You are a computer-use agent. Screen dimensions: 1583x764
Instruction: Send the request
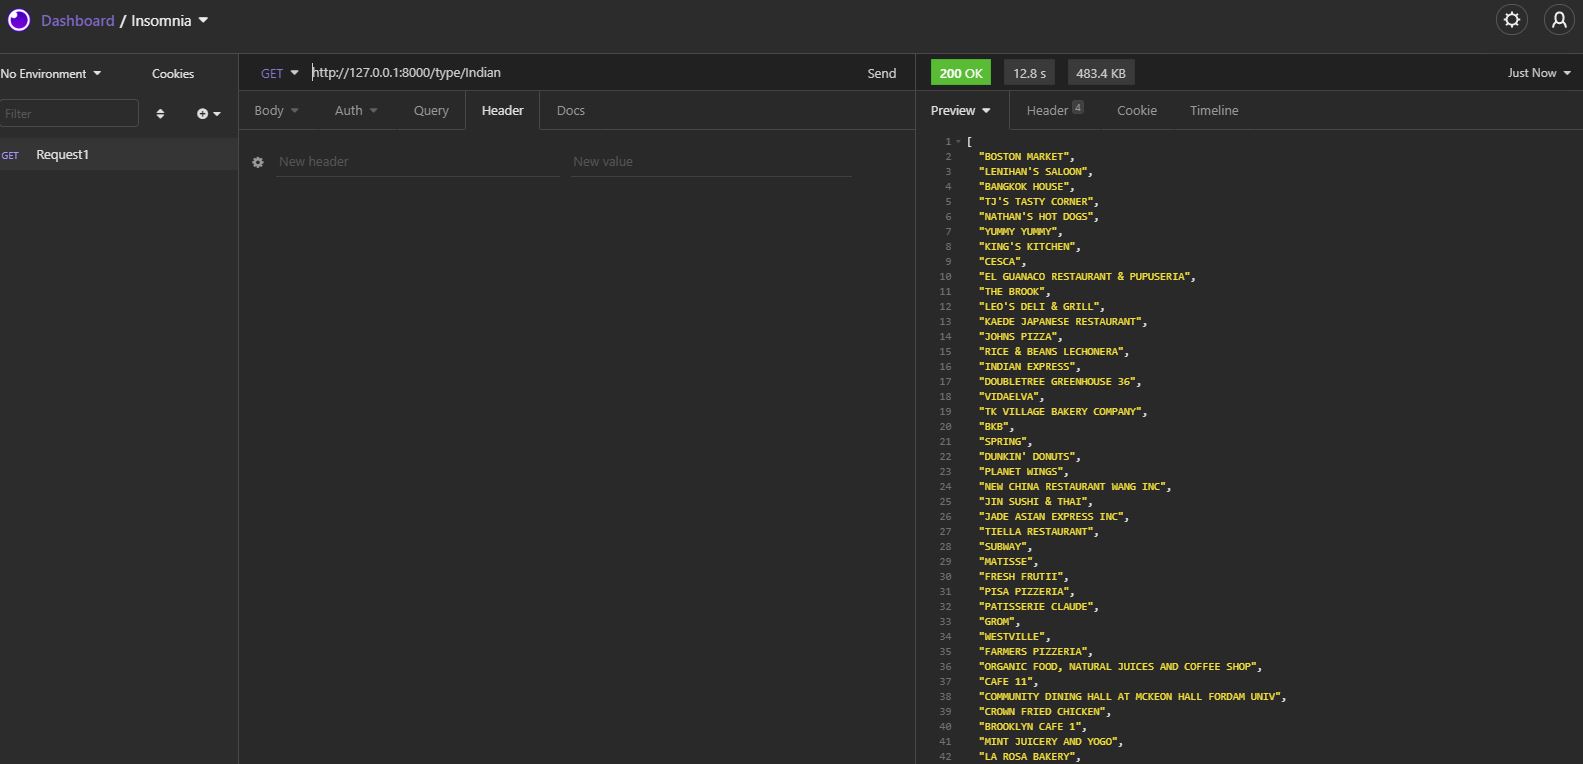tap(881, 73)
